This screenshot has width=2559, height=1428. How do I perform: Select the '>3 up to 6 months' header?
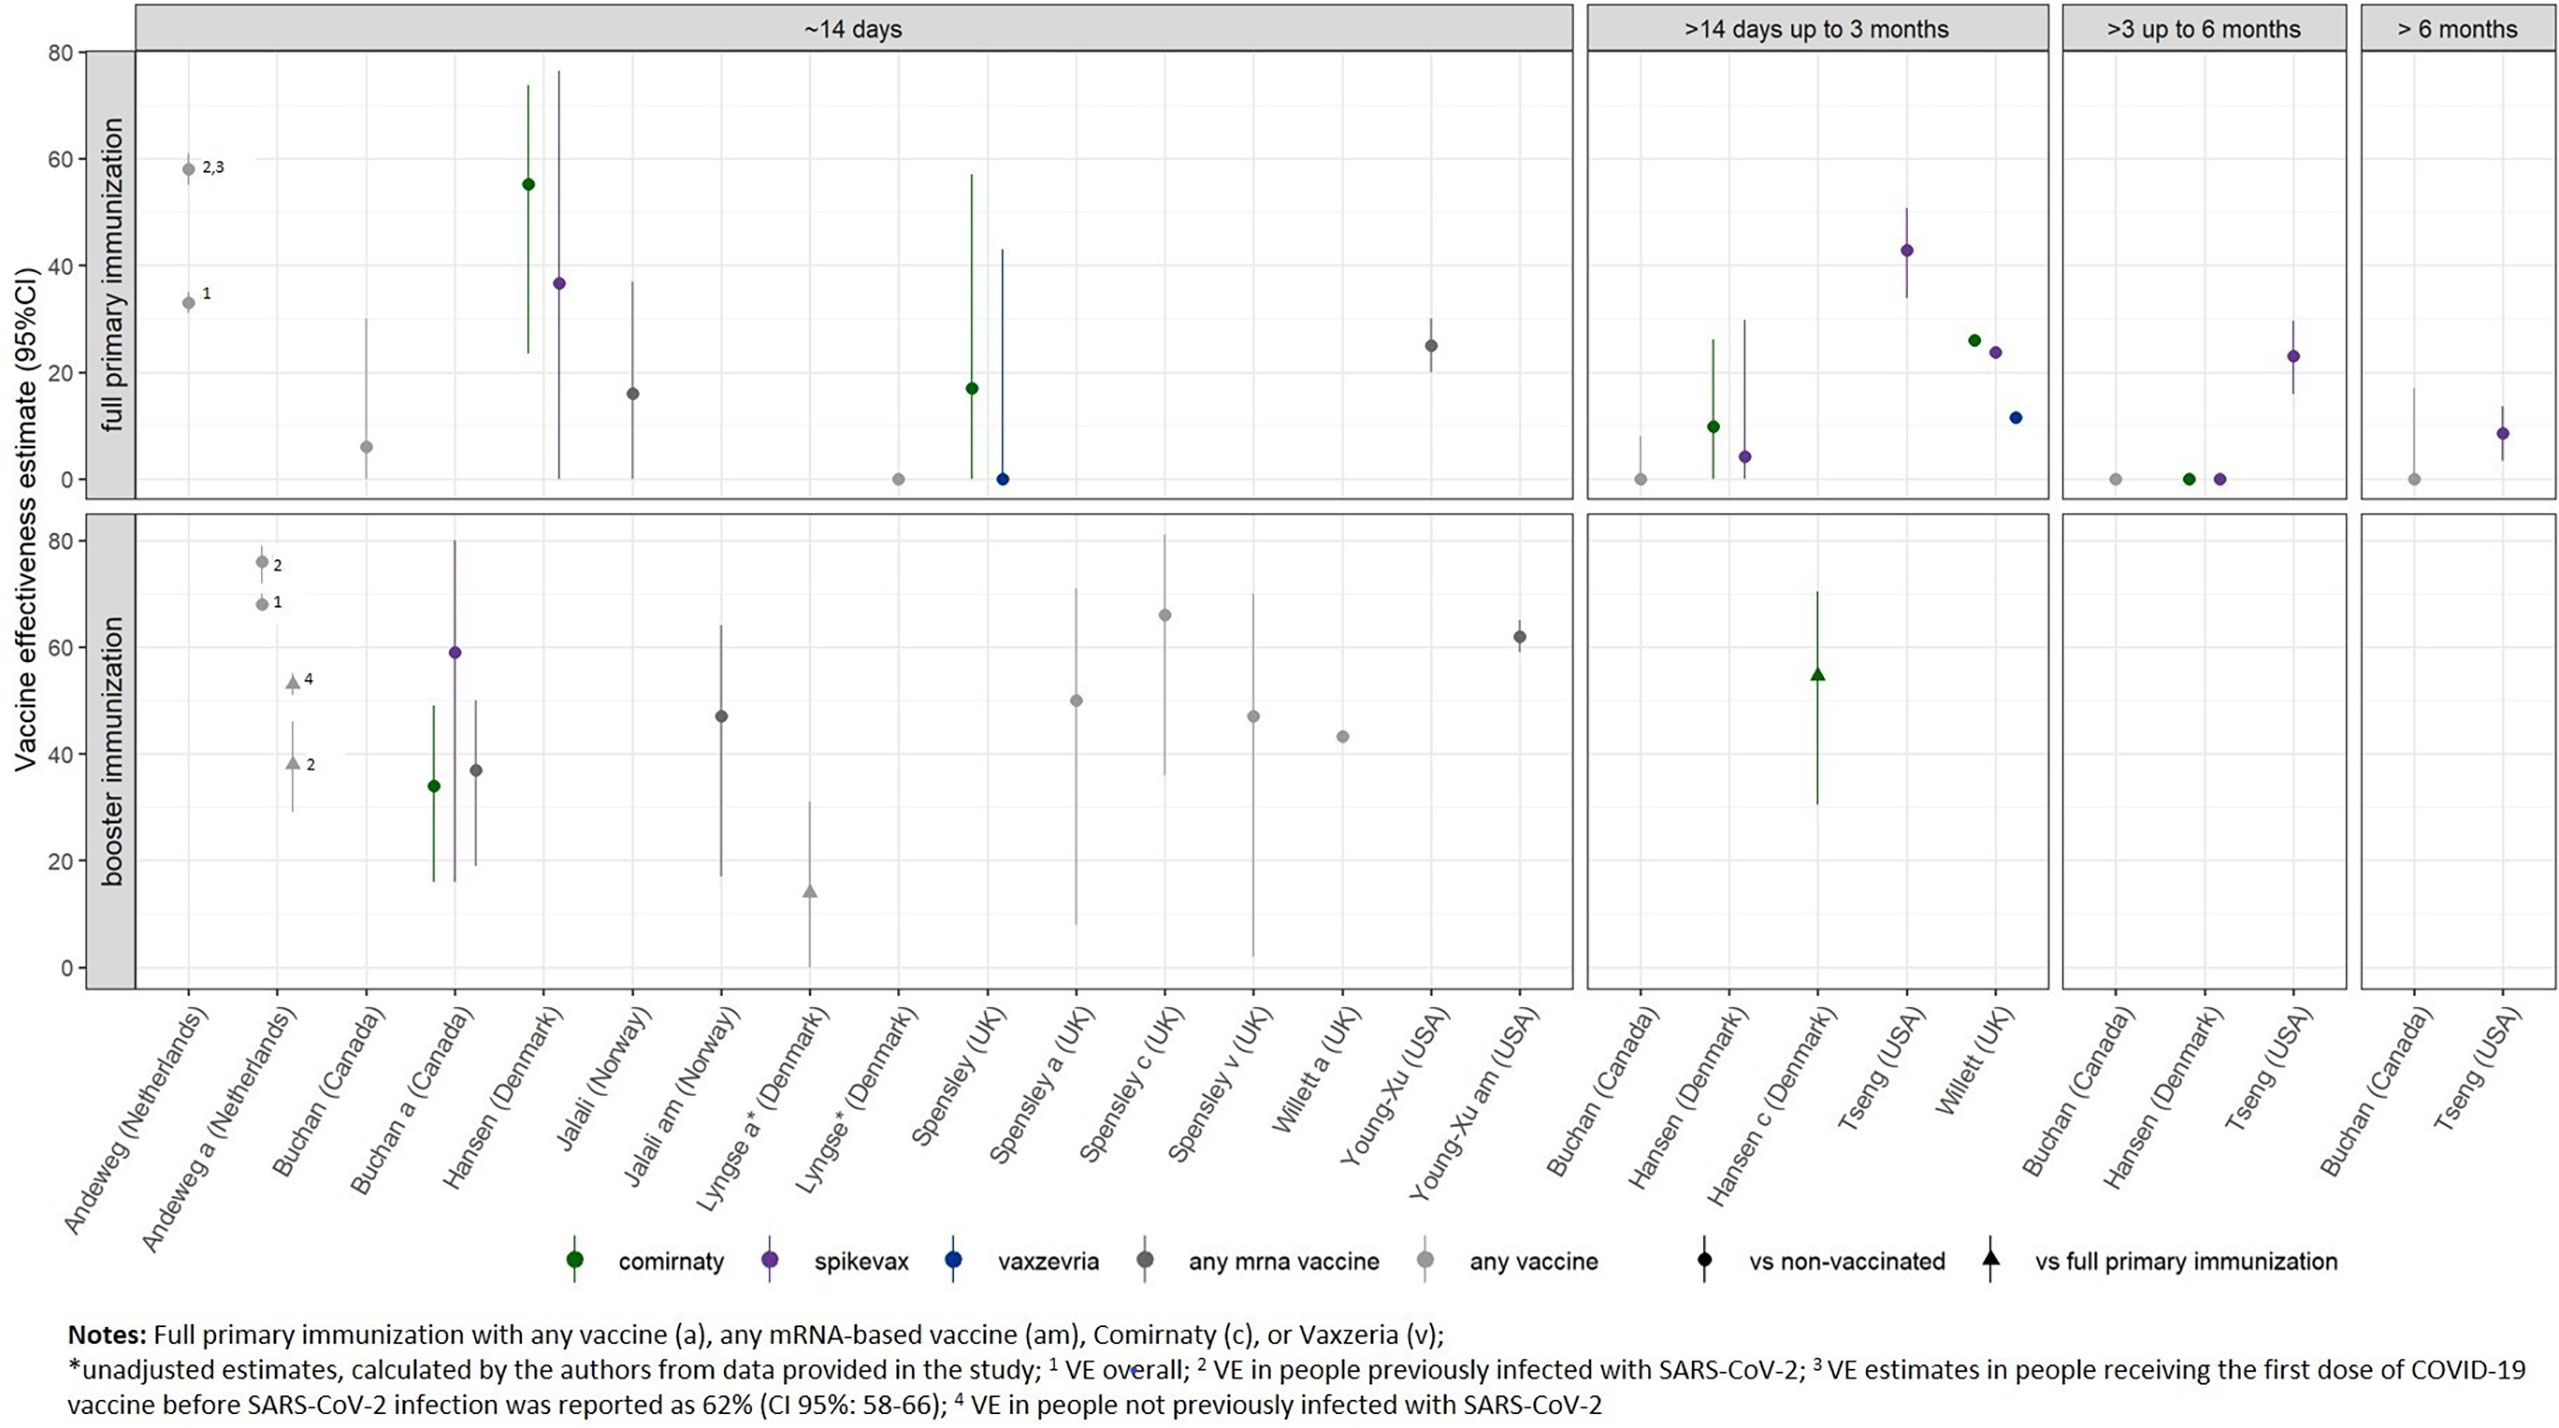(x=2204, y=29)
